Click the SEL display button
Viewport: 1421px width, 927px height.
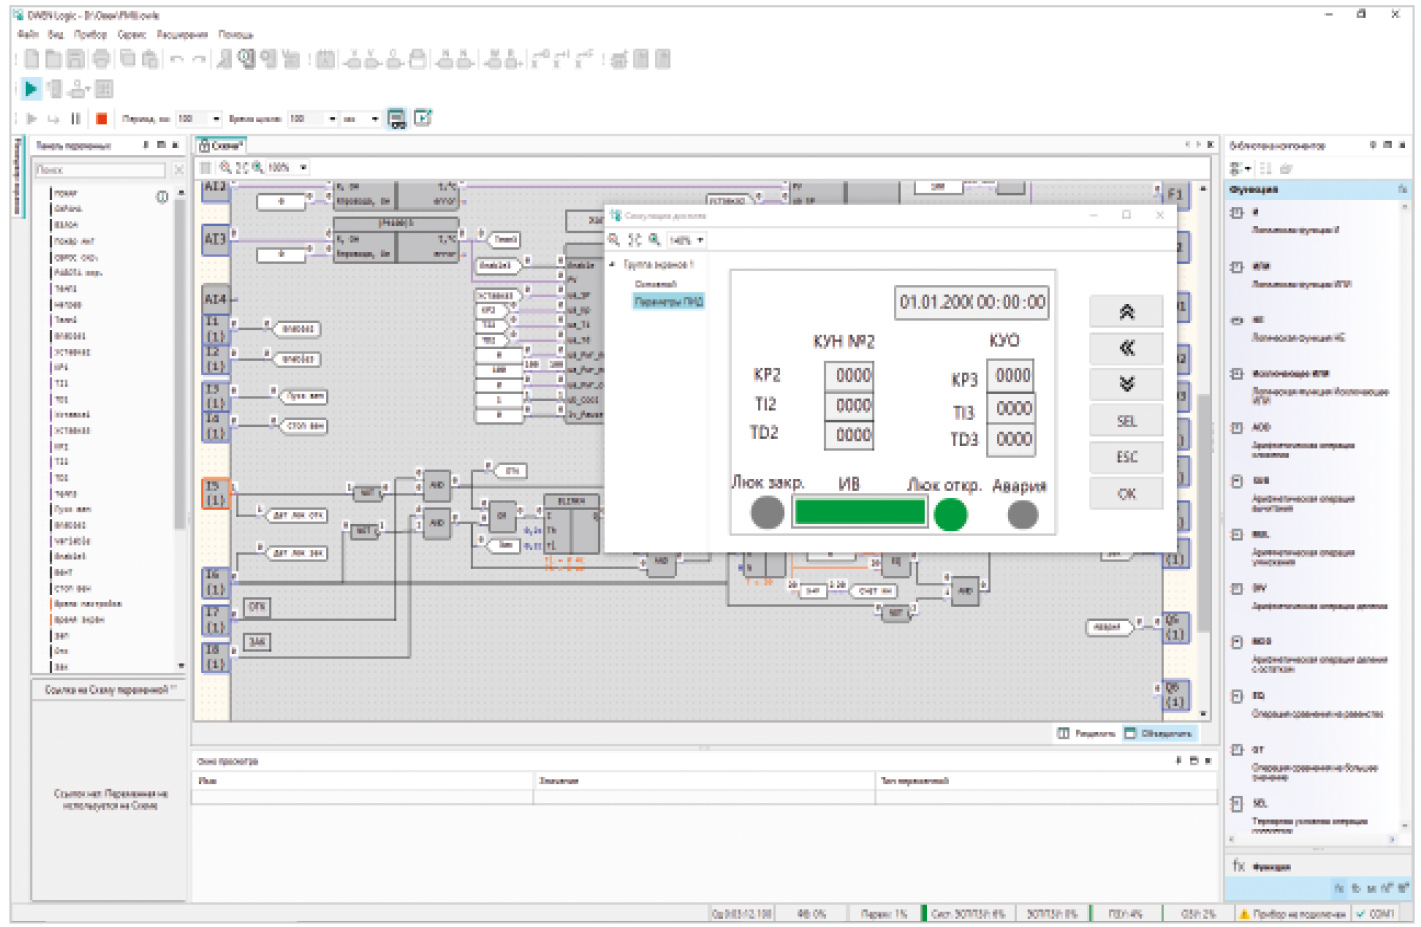coord(1126,421)
